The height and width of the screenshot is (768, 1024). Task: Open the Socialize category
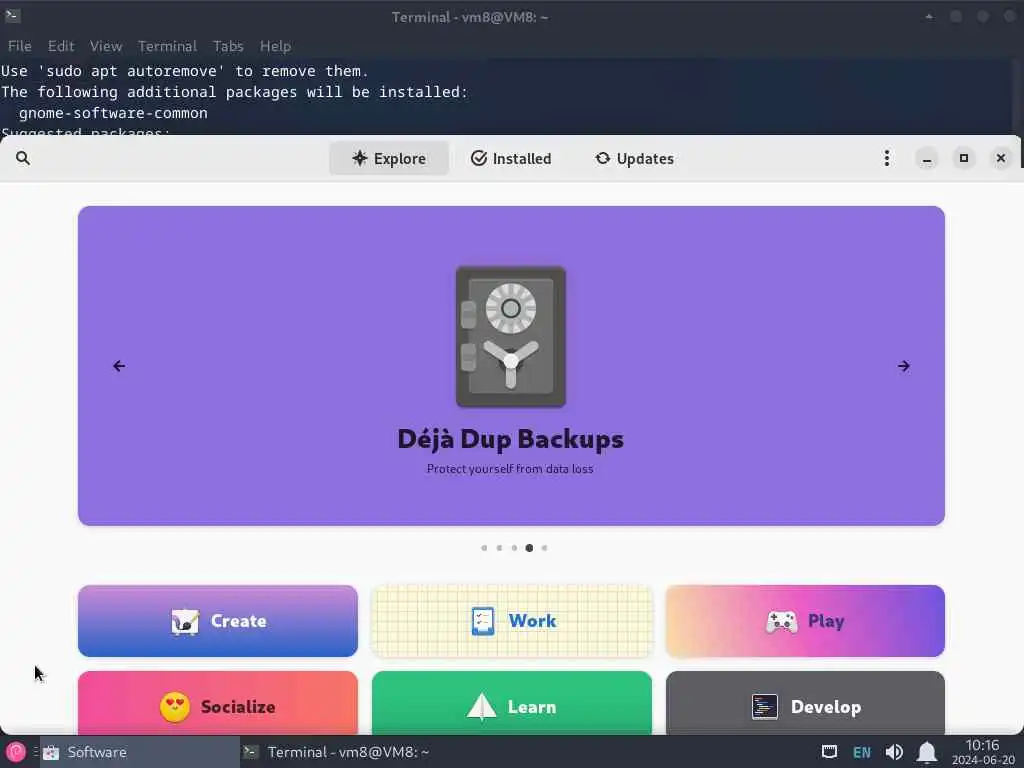tap(217, 703)
